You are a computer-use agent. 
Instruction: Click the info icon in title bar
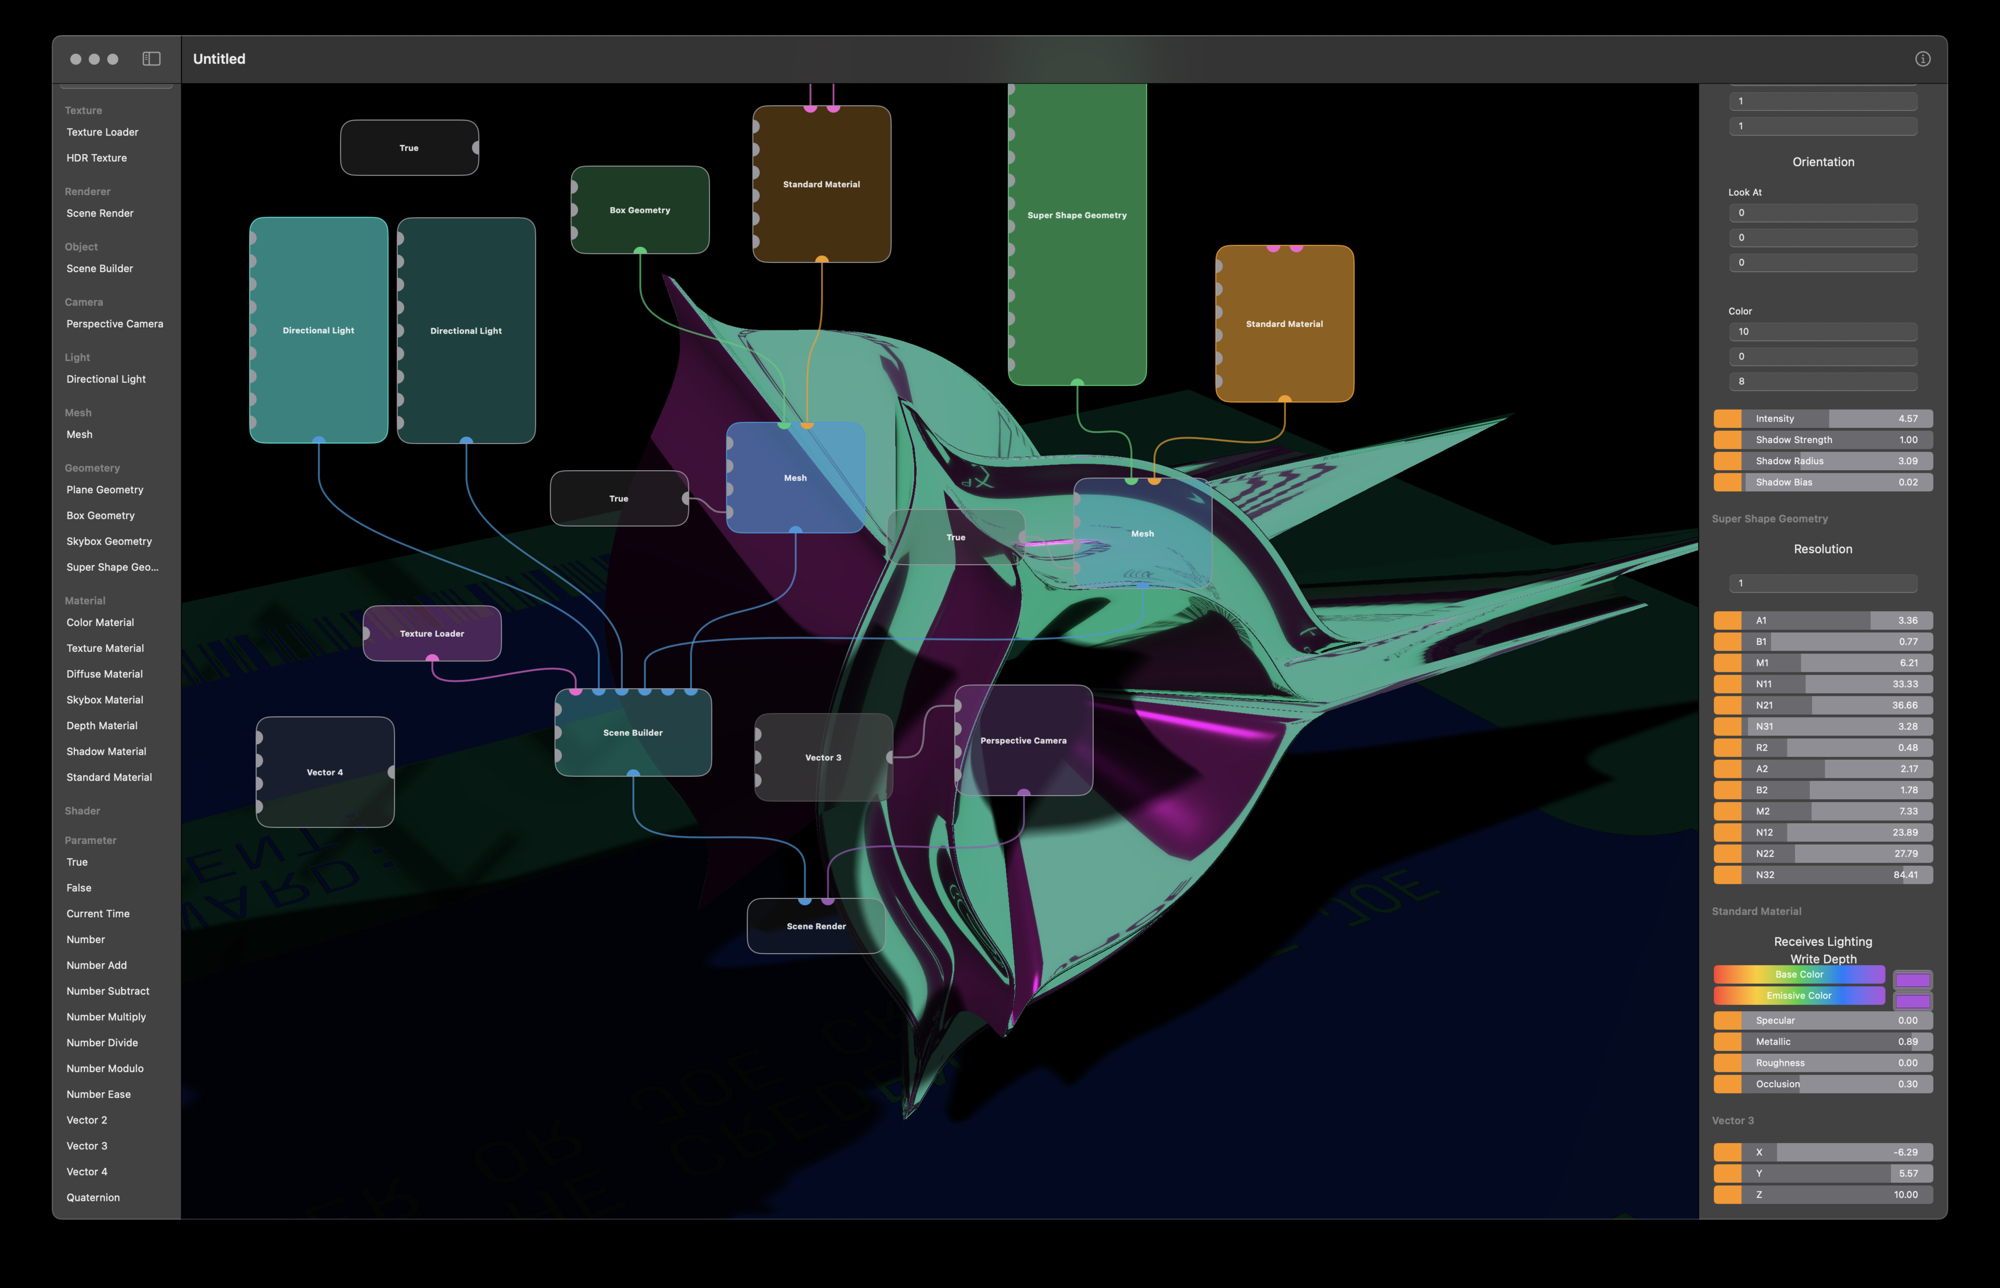1922,59
